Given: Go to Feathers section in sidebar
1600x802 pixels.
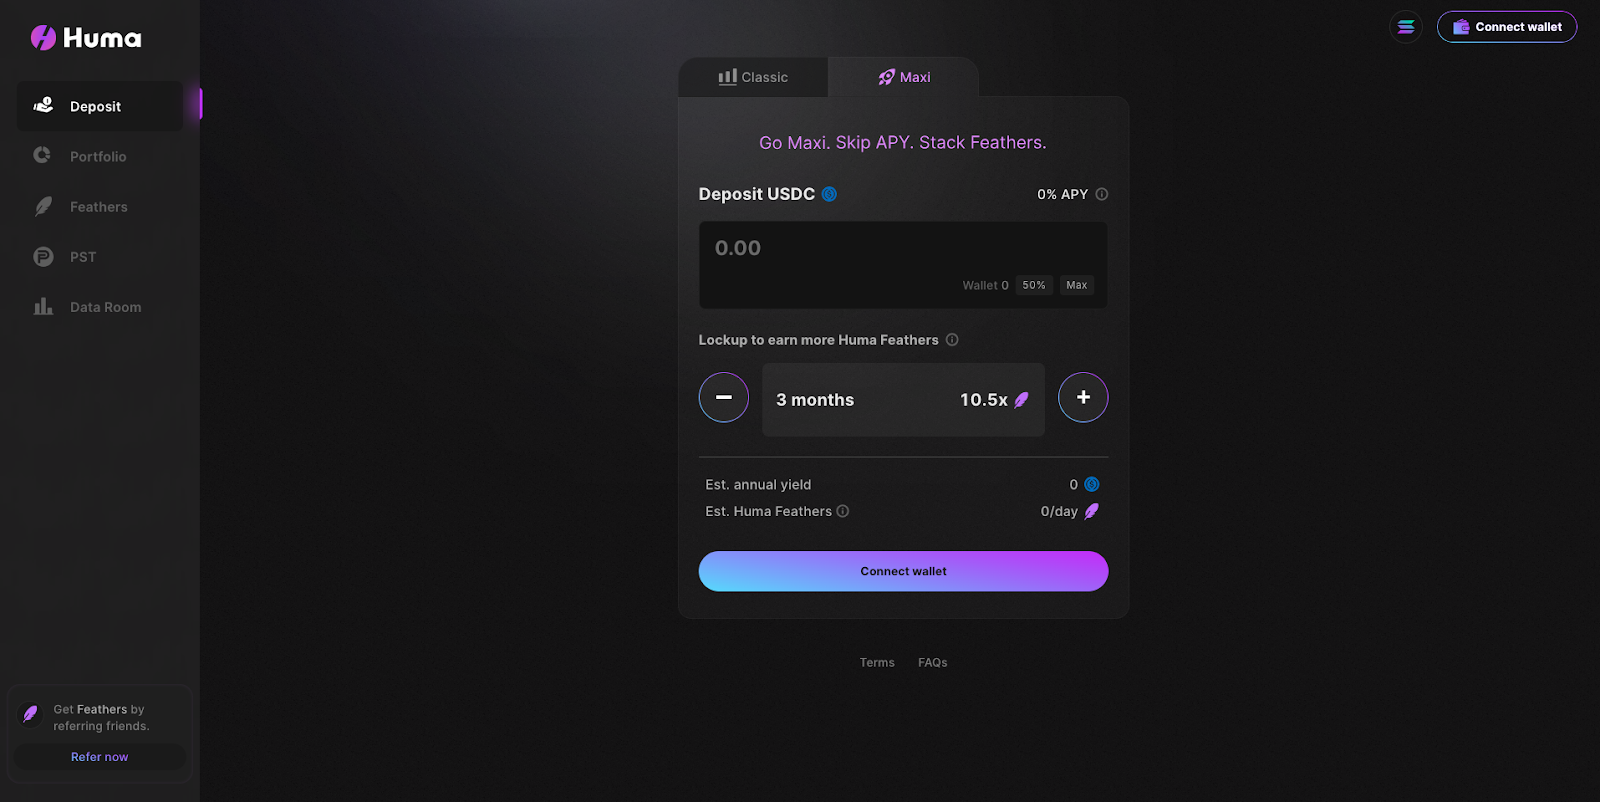Looking at the screenshot, I should click(x=98, y=207).
